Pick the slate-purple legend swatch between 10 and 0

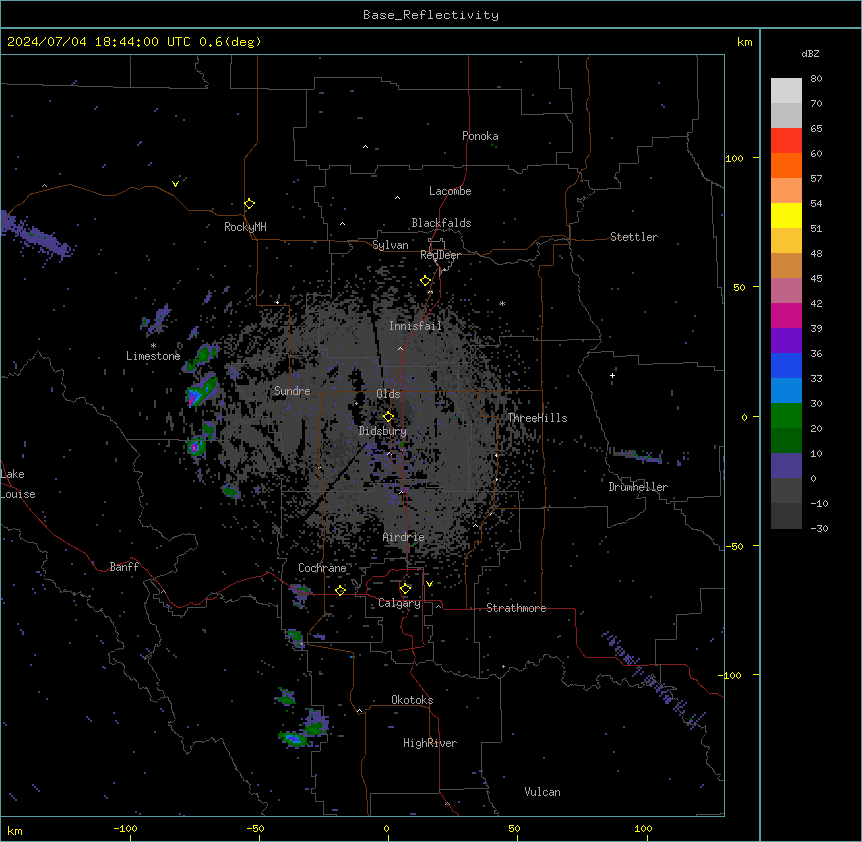tap(786, 466)
